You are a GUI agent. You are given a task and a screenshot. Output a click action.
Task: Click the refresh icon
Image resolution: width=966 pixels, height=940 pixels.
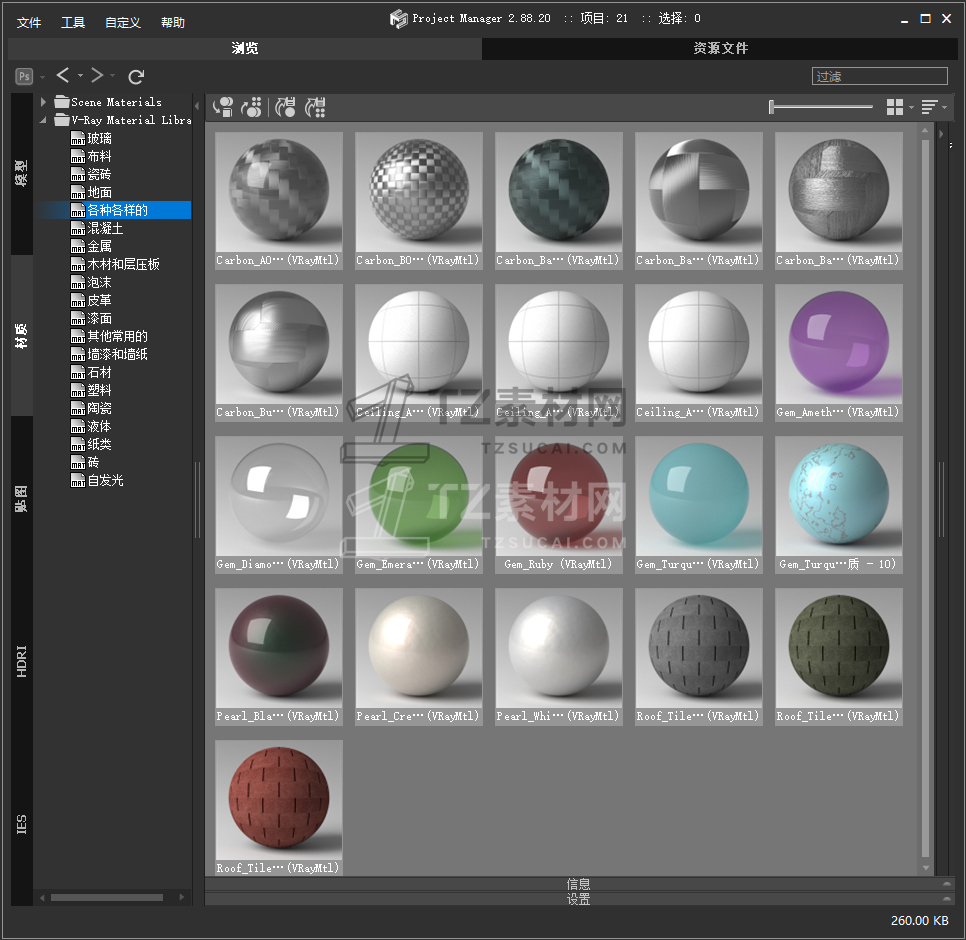tap(137, 76)
